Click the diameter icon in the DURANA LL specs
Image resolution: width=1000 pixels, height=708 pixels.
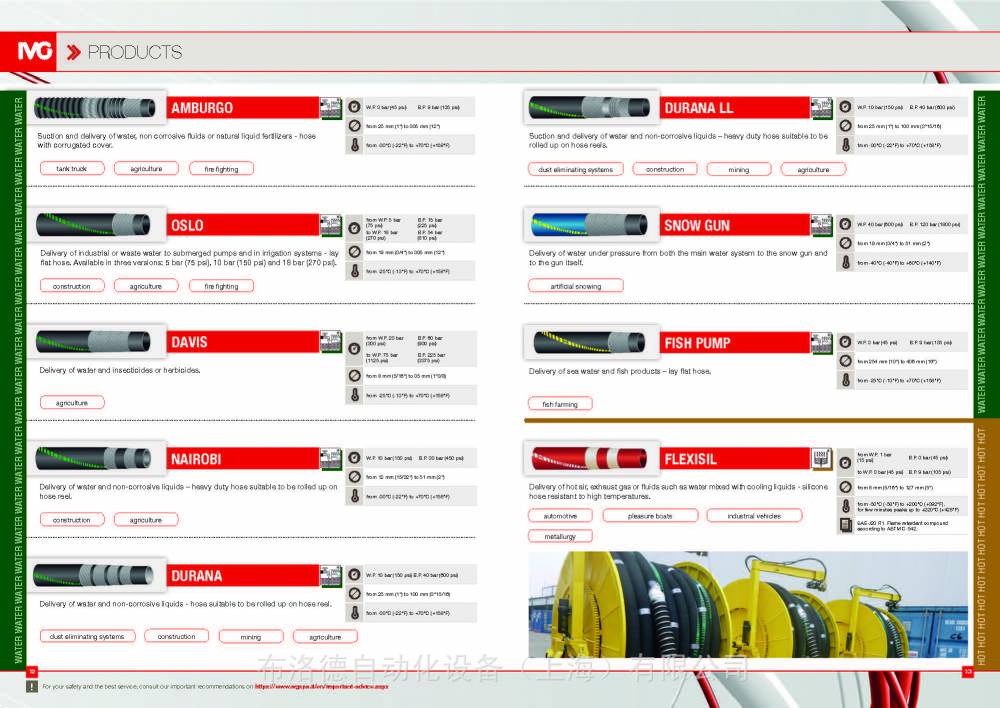point(845,125)
